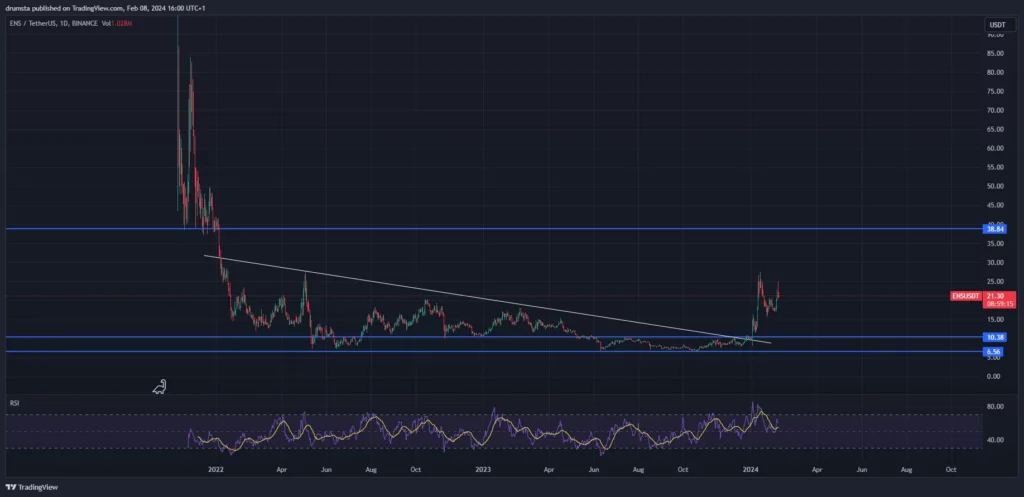The image size is (1024, 497).
Task: Click the 75.00 price axis label
Action: click(995, 92)
